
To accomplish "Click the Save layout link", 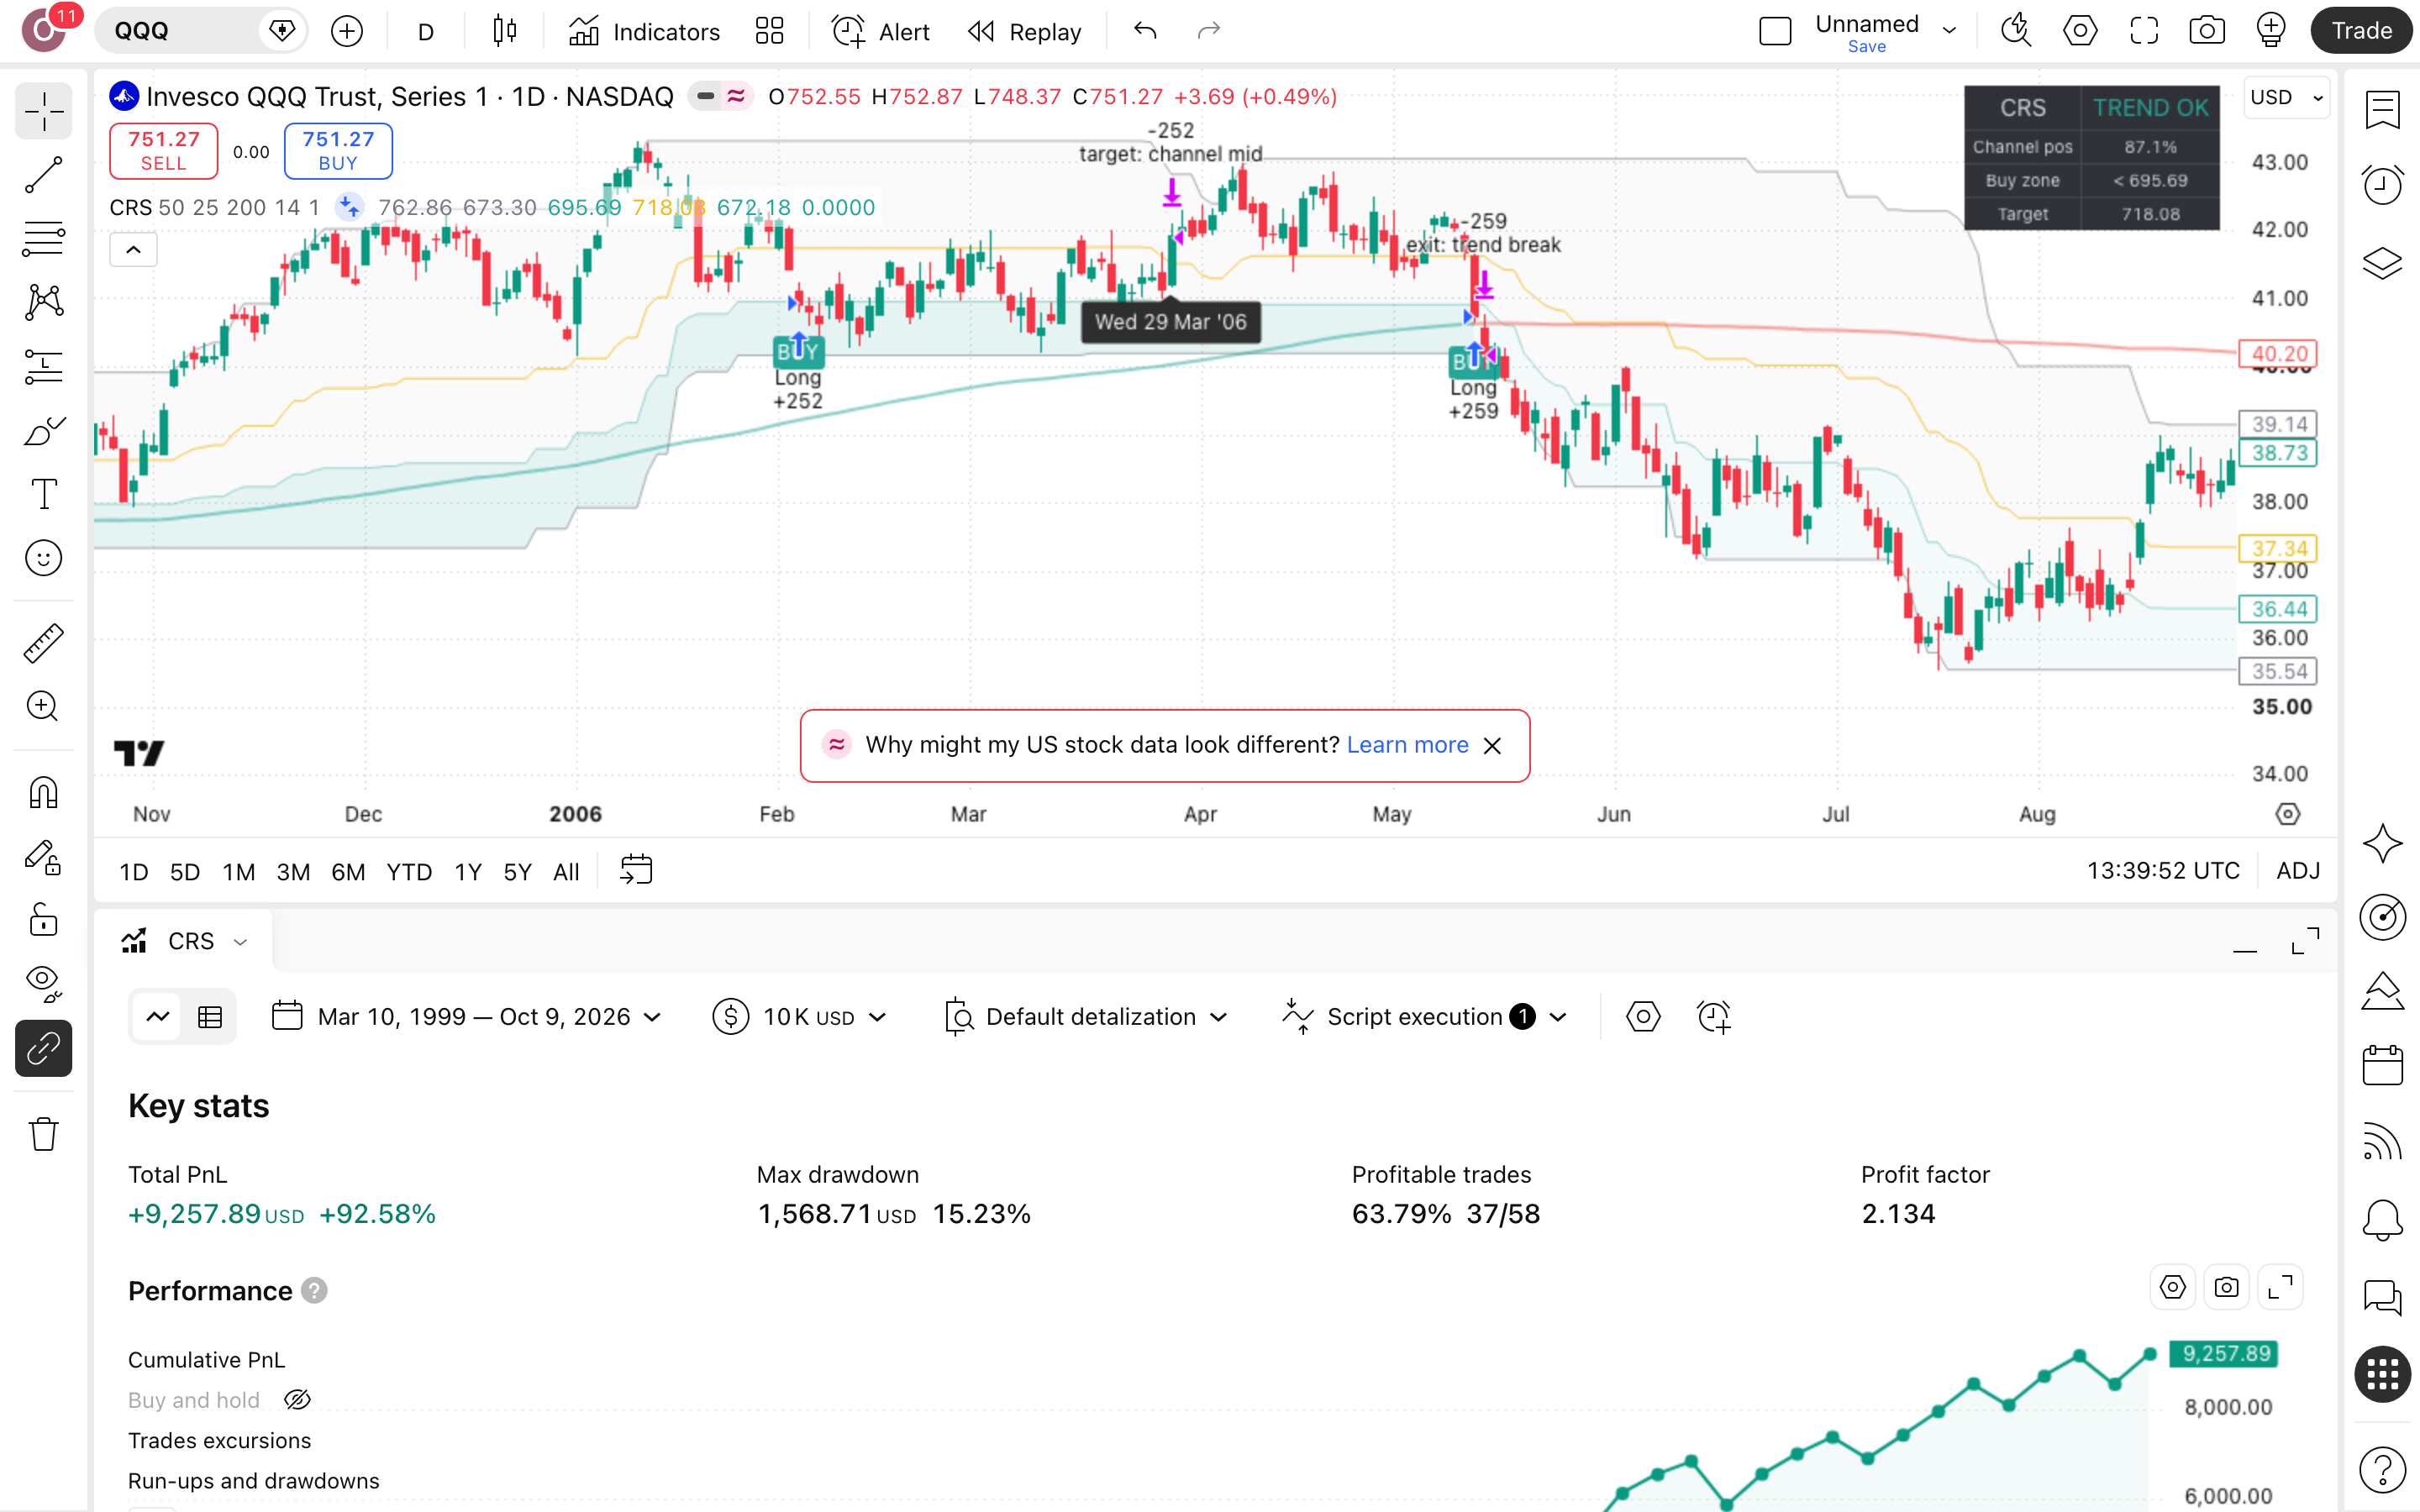I will [1866, 47].
